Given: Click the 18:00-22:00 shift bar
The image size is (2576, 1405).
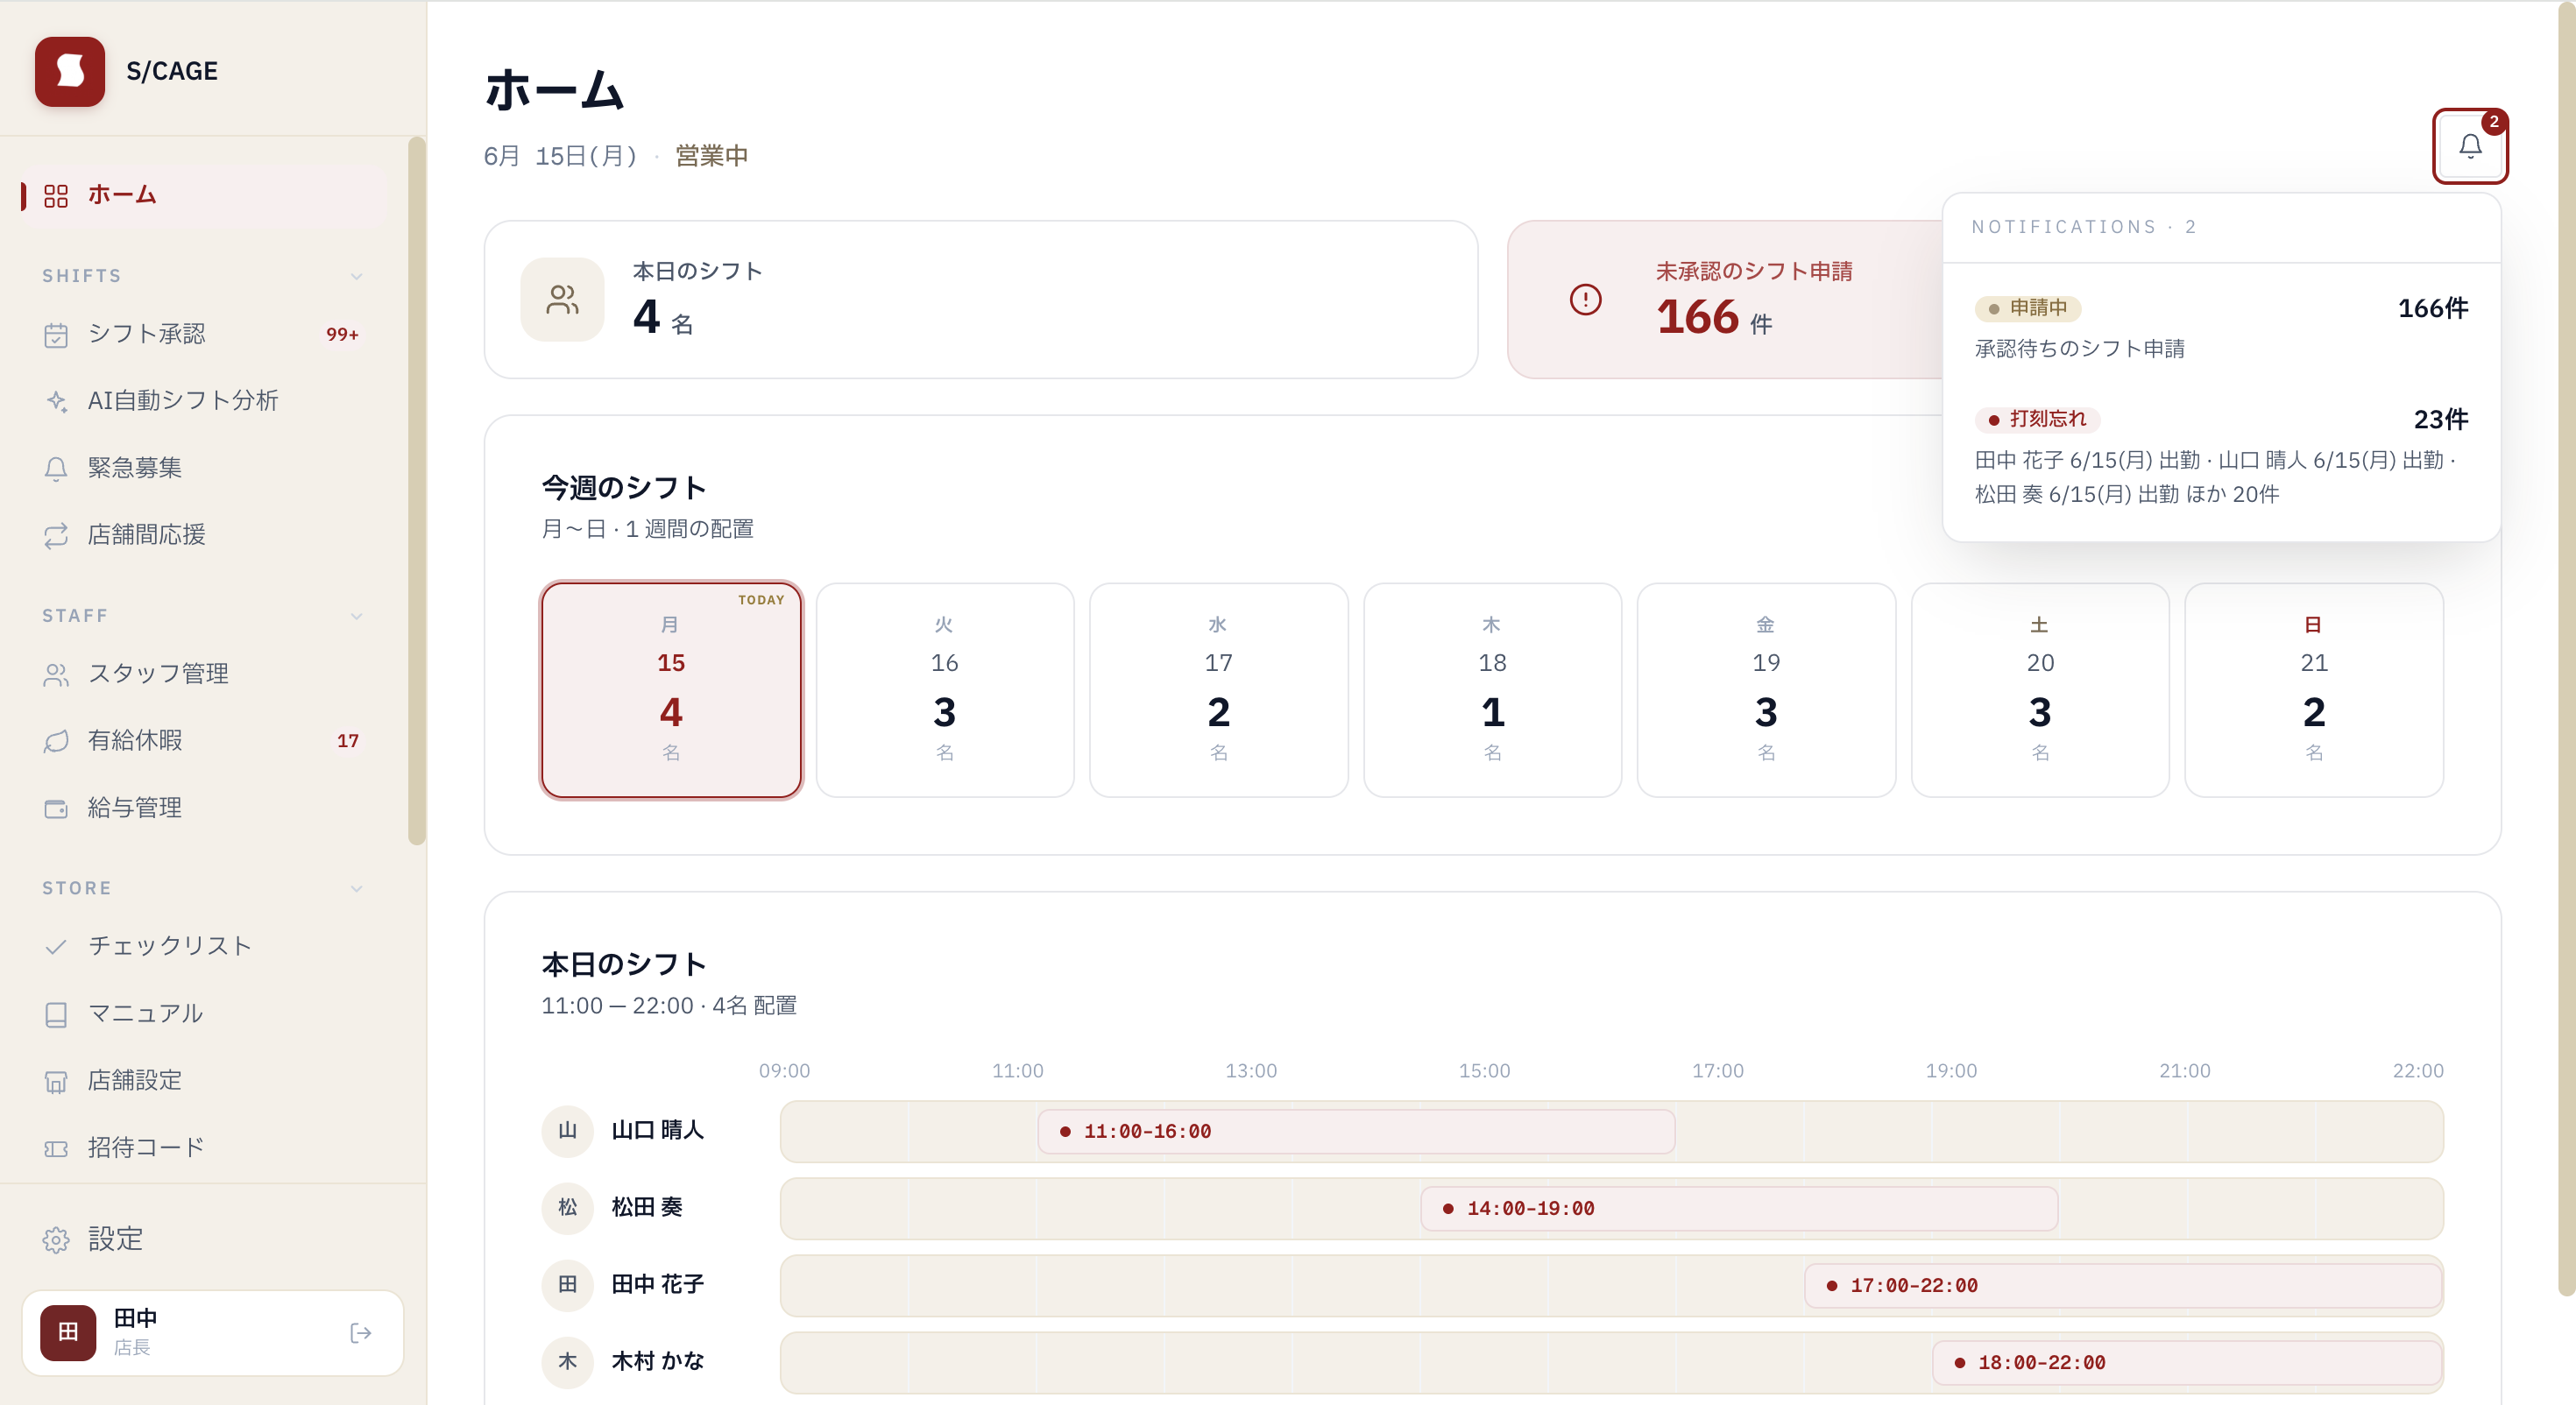Looking at the screenshot, I should click(x=2187, y=1363).
